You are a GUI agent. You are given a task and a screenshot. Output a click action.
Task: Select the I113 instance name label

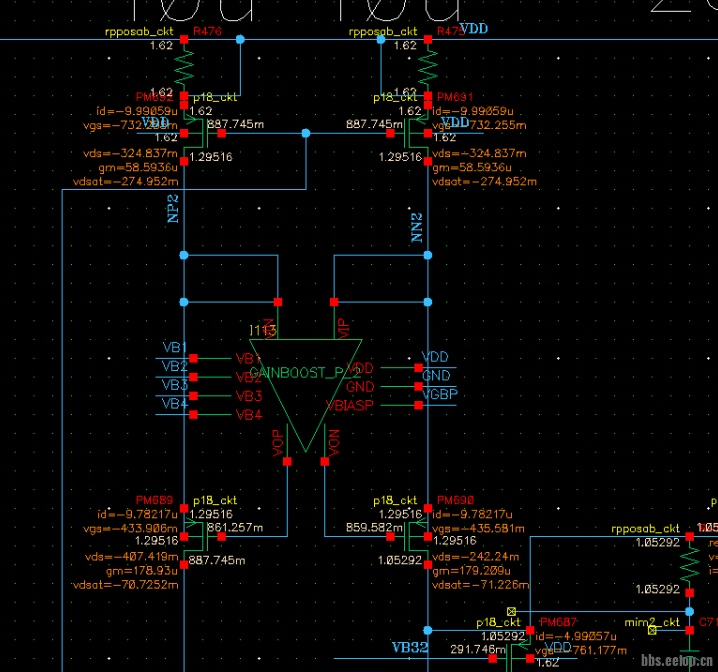262,329
